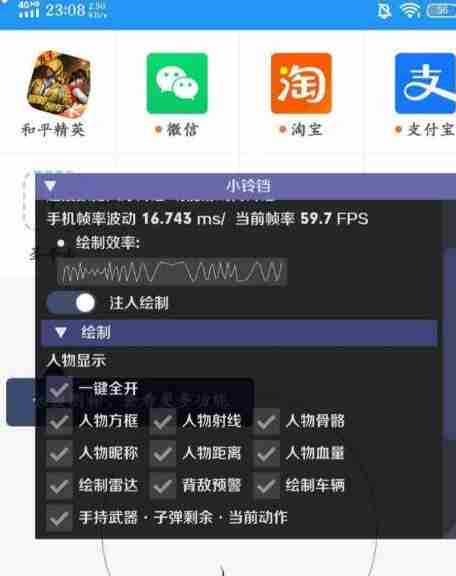
Task: Toggle the 注入绘制 switch
Action: pos(71,303)
